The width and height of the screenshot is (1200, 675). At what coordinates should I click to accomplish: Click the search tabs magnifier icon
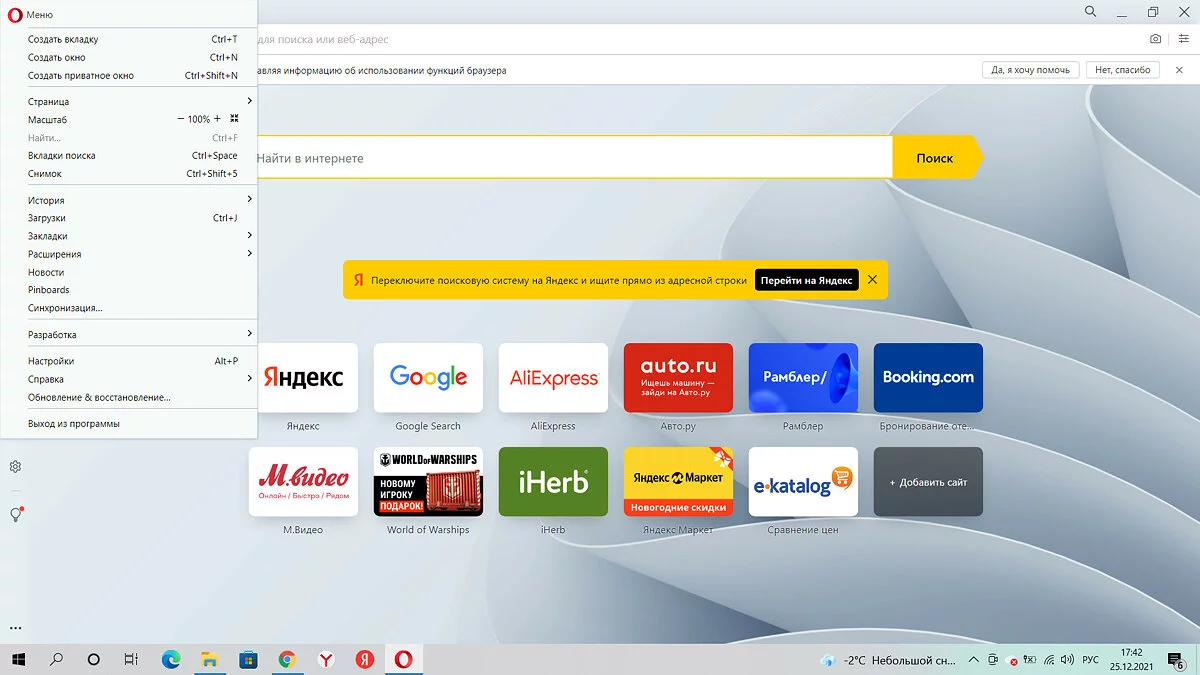tap(1090, 12)
